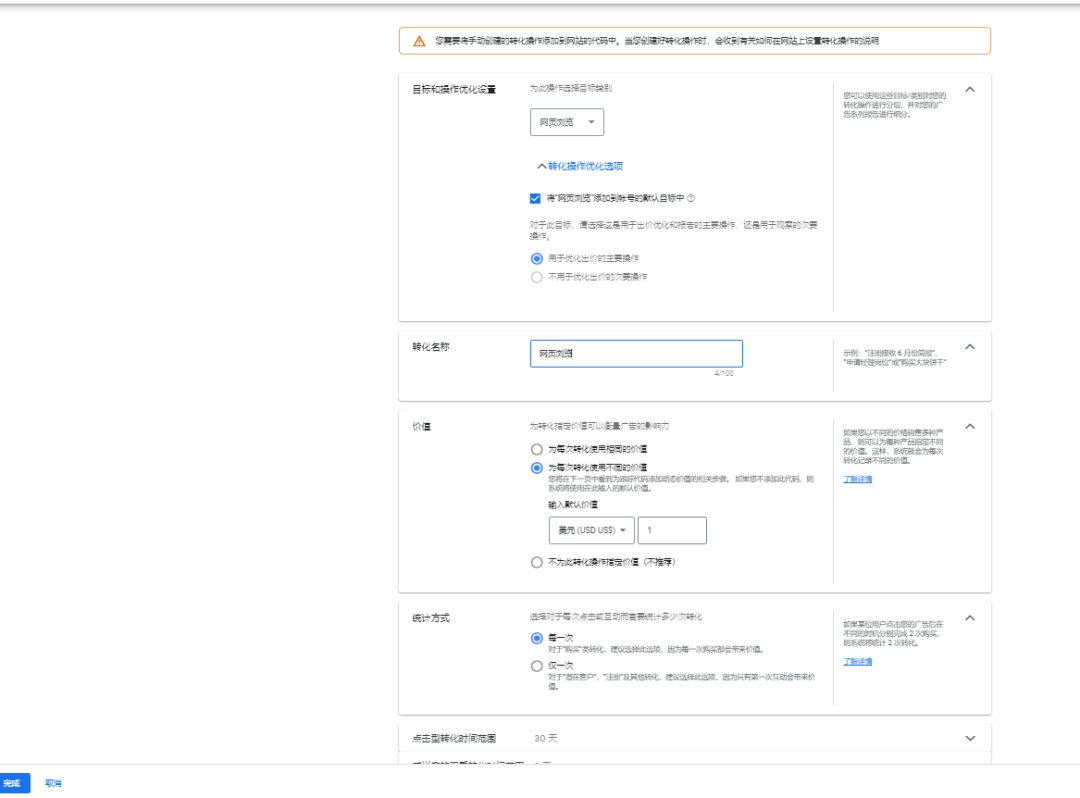Click the 转化名称 text input field
This screenshot has height=798, width=1080.
636,353
